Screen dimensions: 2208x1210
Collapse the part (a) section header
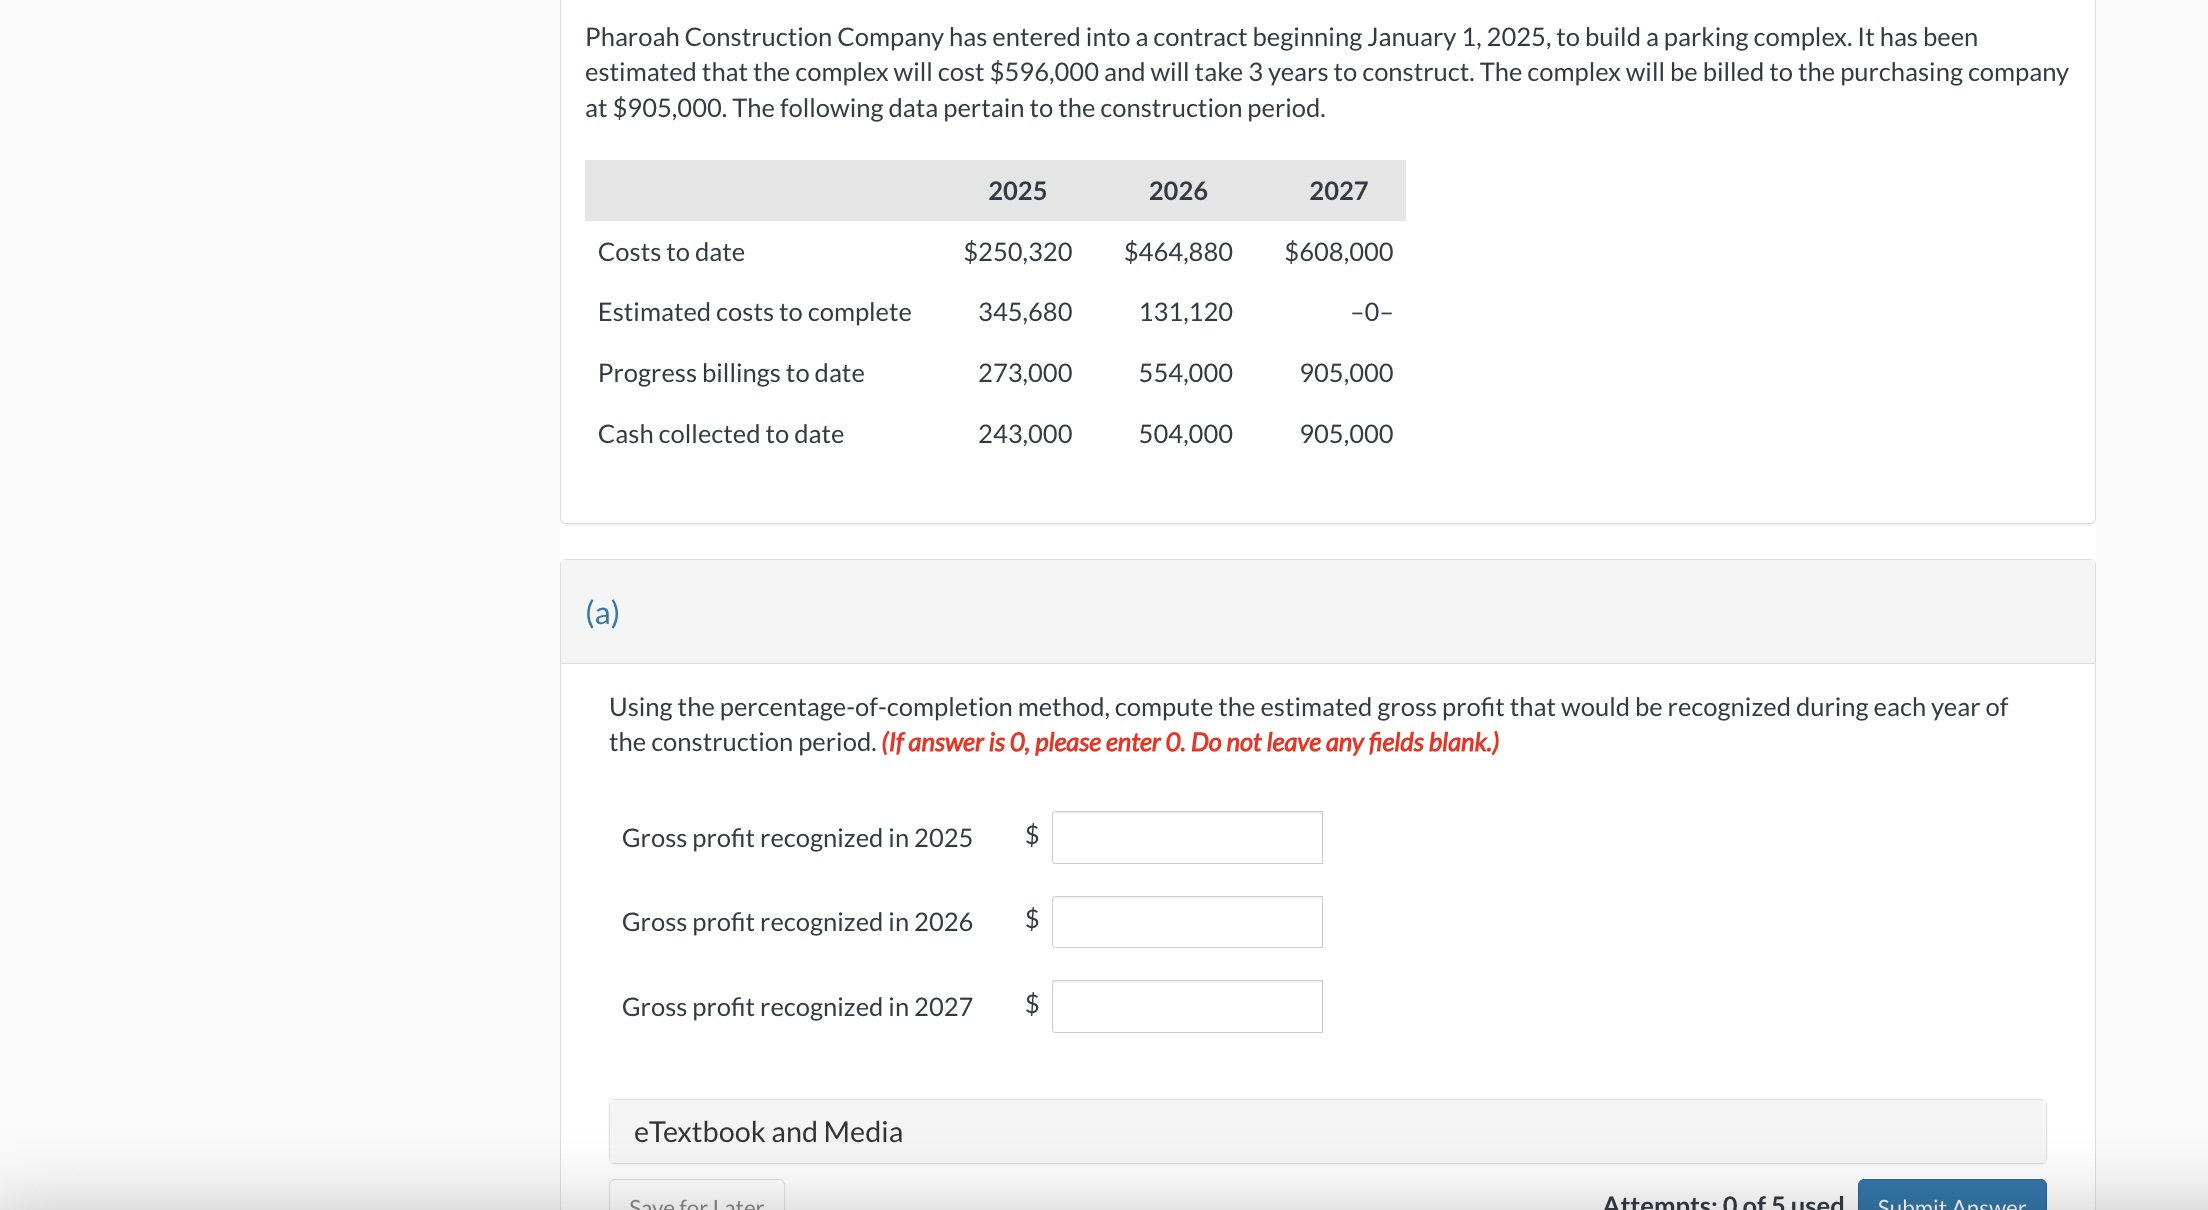point(602,612)
